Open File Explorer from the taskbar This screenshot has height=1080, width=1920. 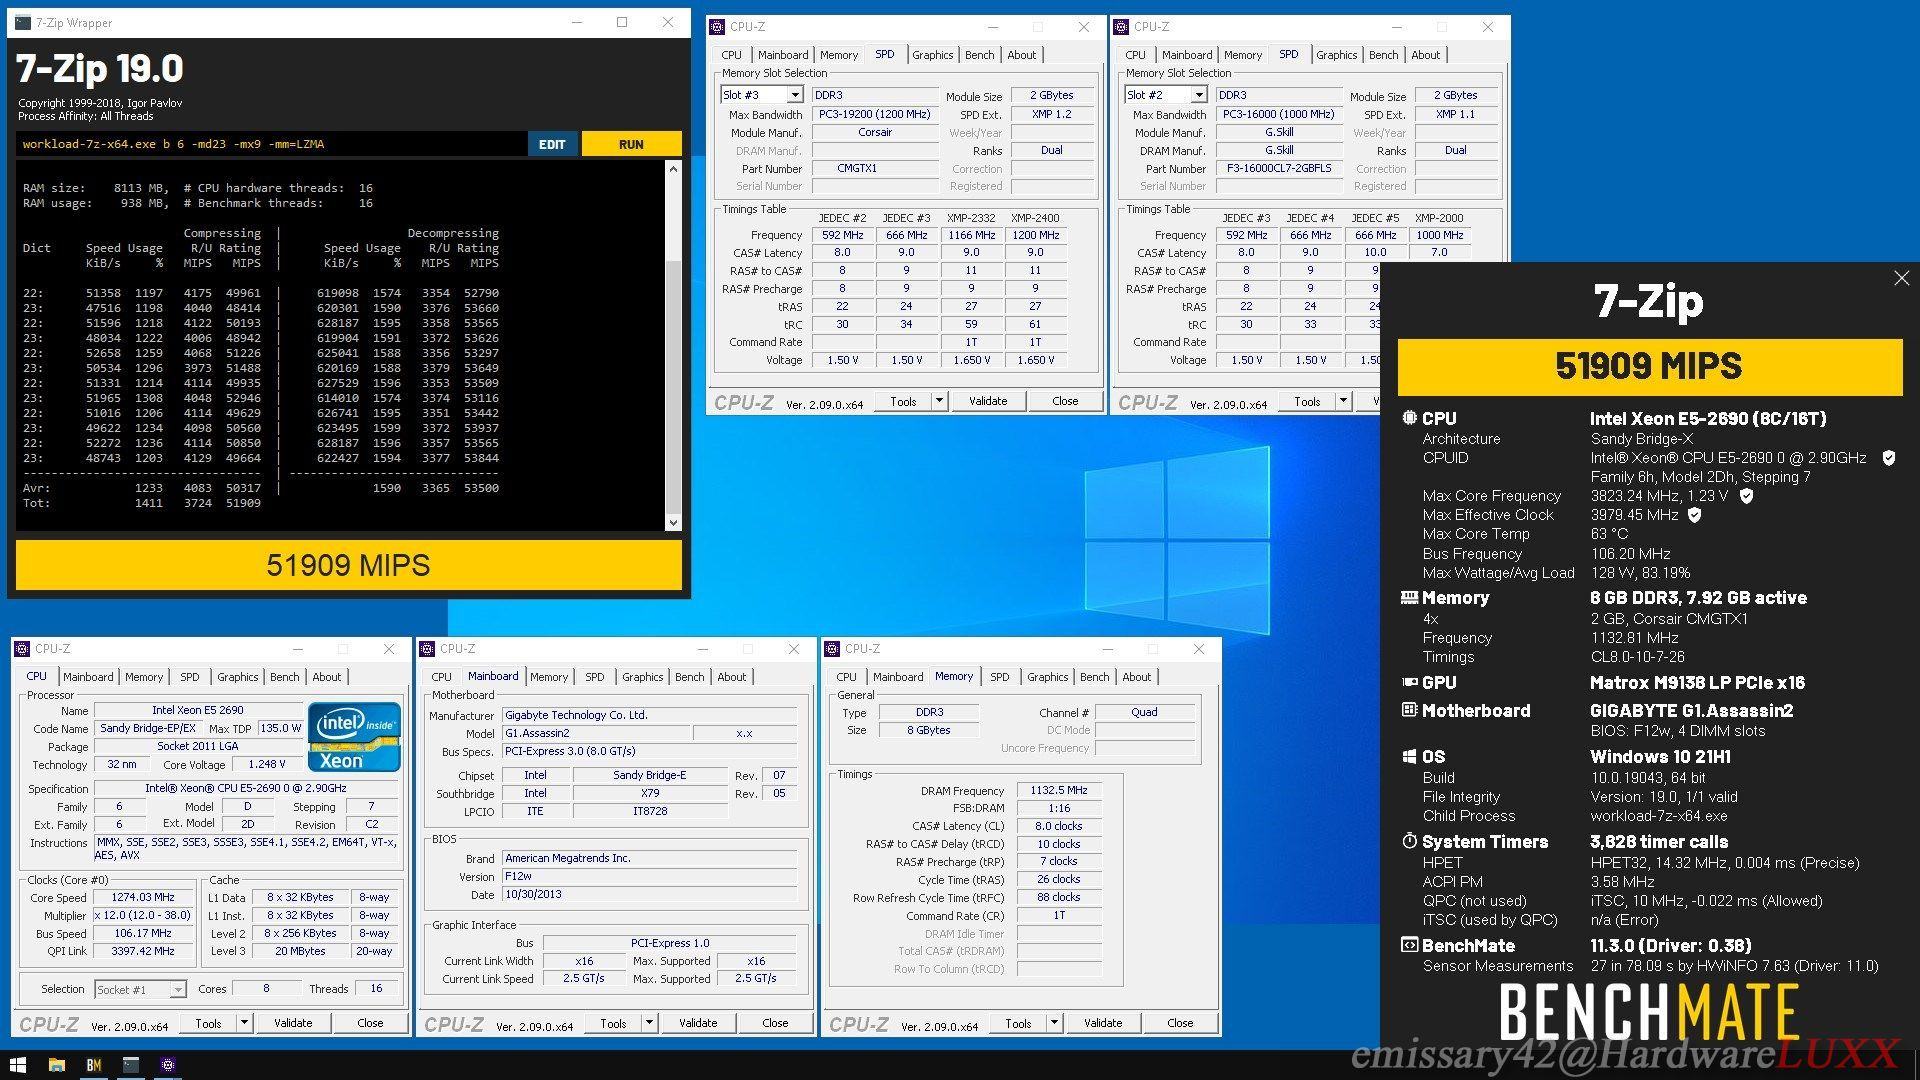[x=56, y=1065]
